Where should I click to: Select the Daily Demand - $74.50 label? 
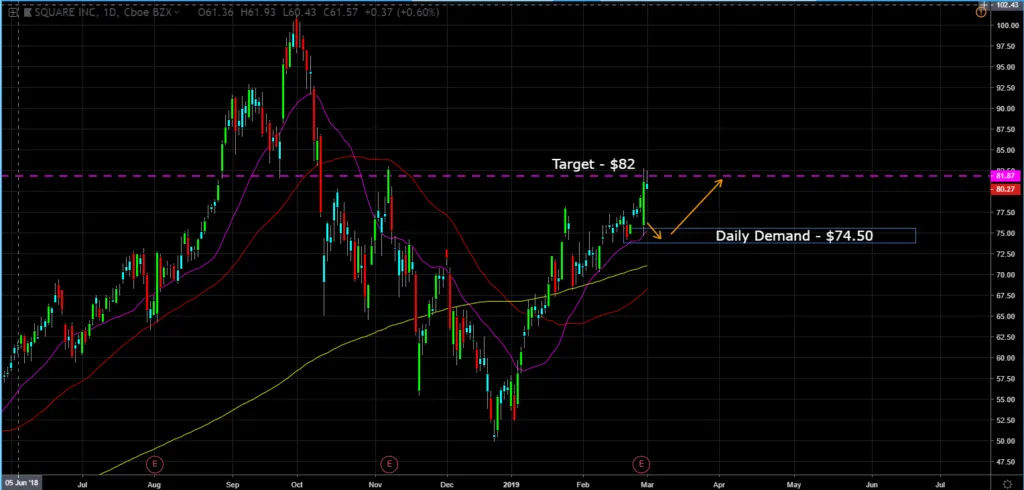(x=794, y=236)
